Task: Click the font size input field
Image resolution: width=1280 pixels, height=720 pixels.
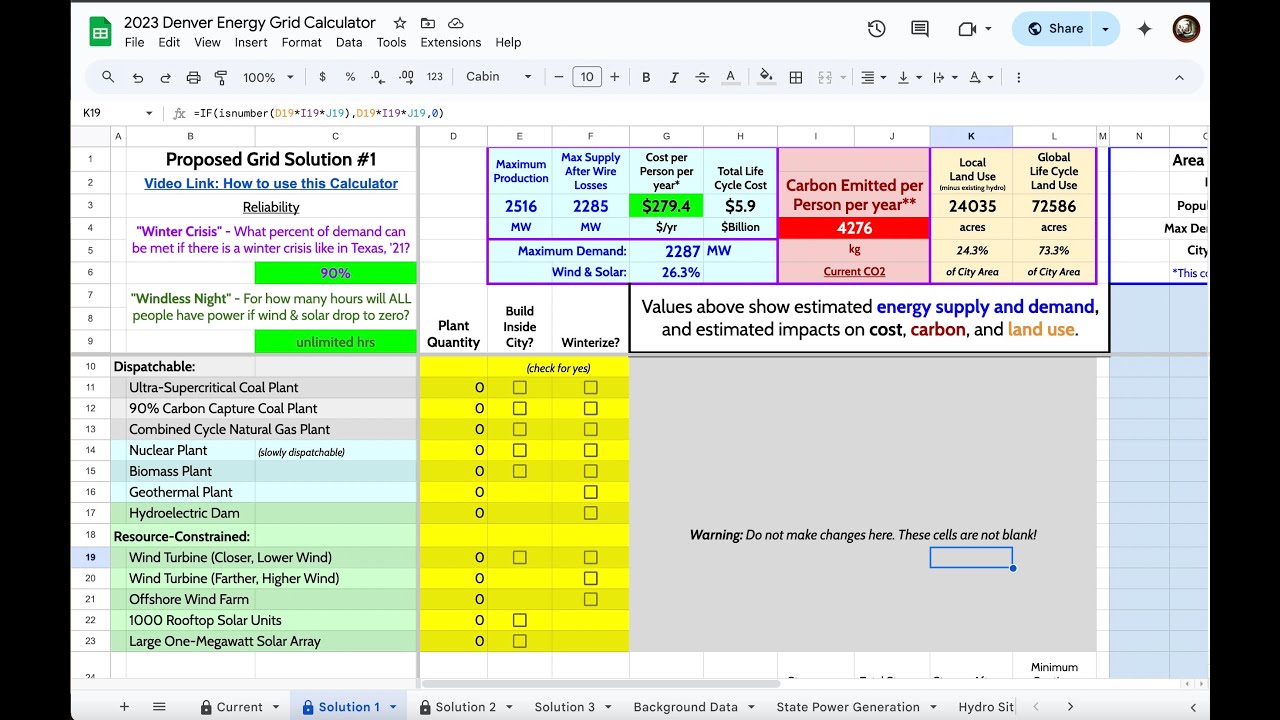Action: pos(587,77)
